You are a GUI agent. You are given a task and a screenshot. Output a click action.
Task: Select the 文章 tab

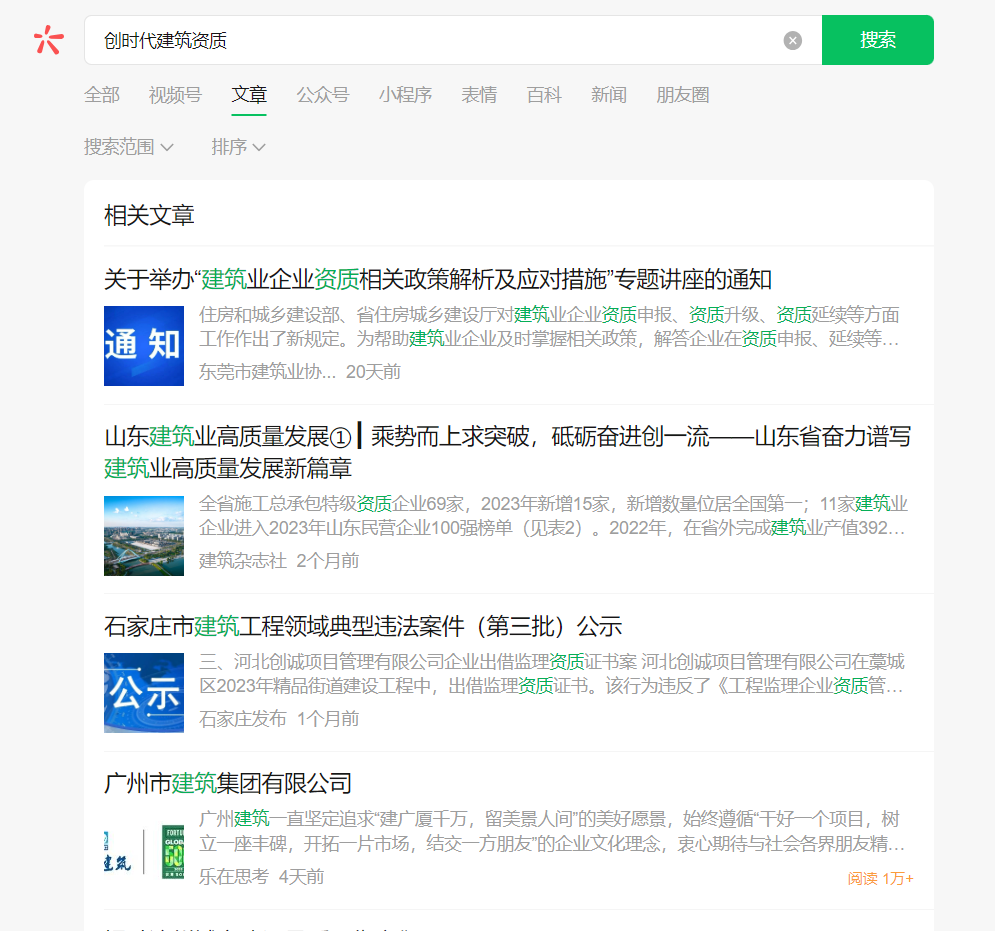249,95
